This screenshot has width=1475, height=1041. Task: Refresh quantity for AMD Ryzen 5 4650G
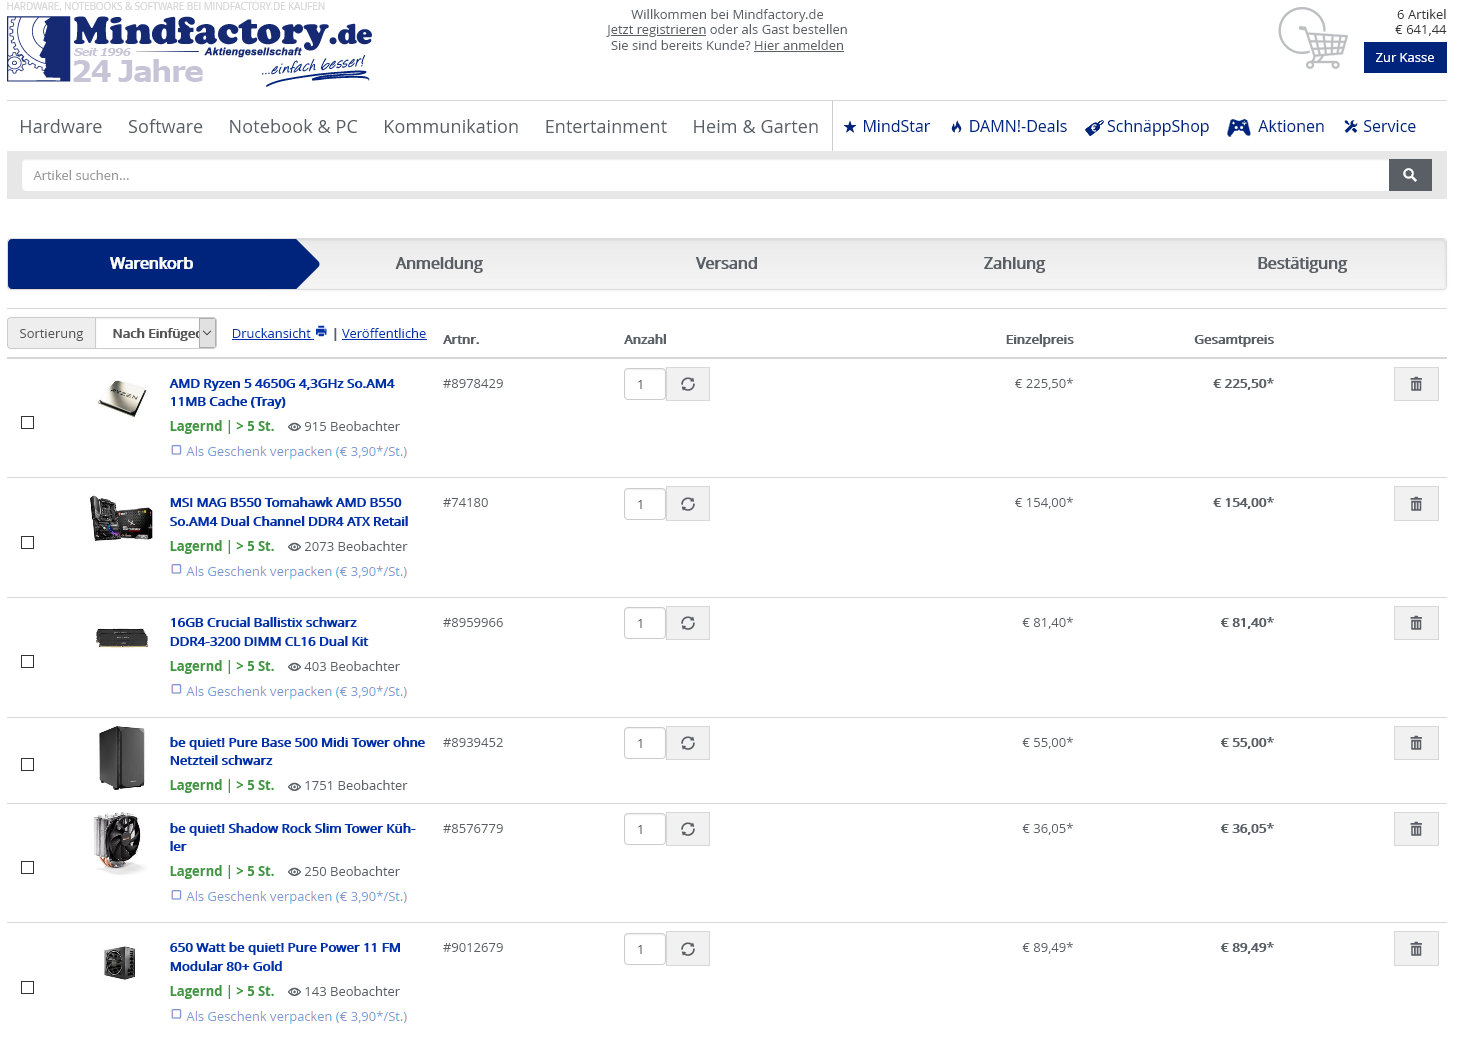[688, 384]
